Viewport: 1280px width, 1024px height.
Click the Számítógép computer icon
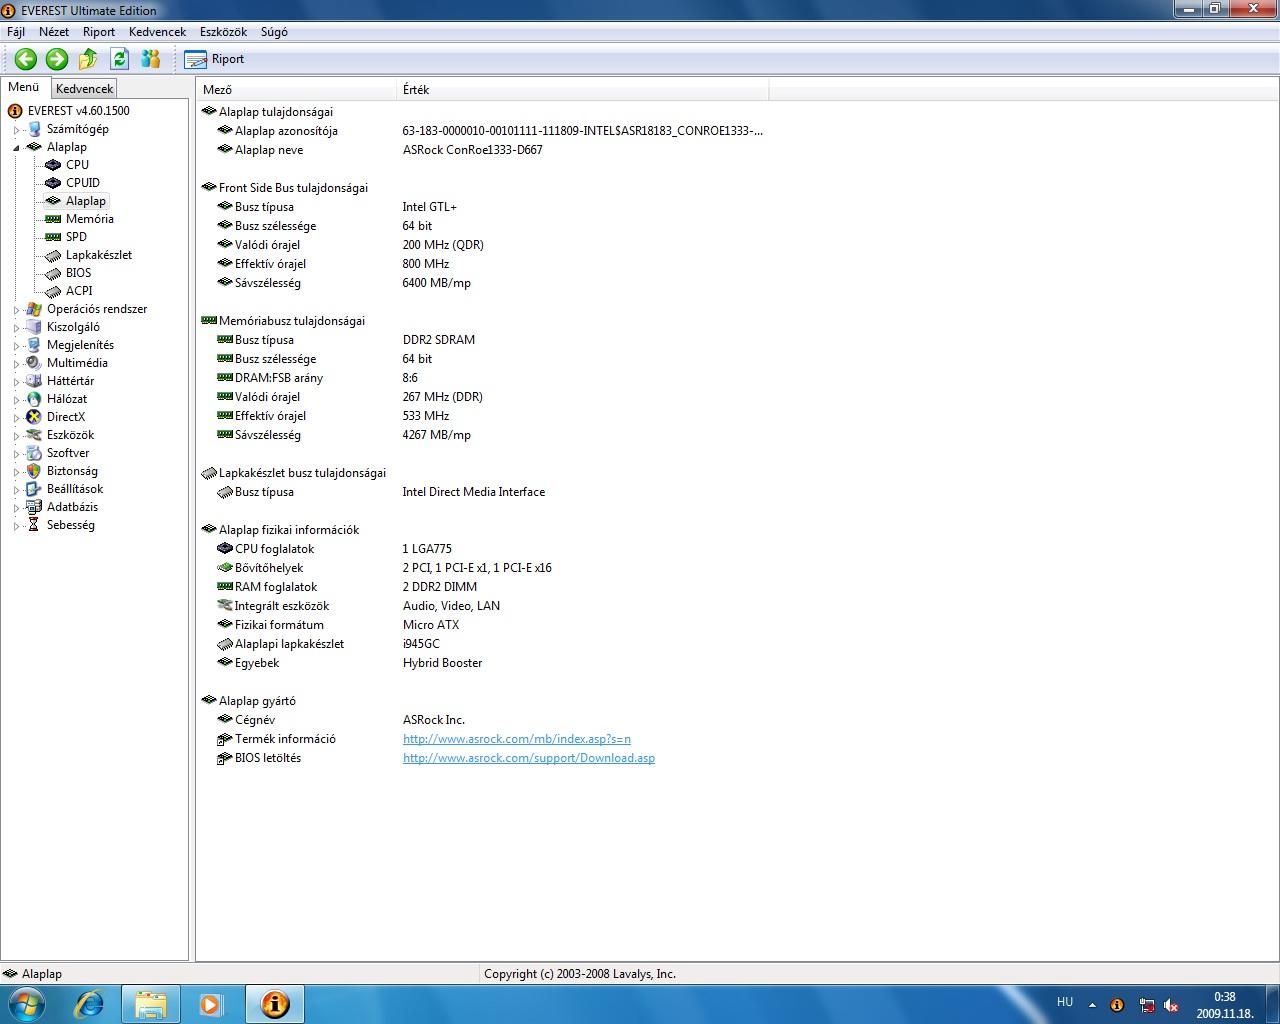34,129
